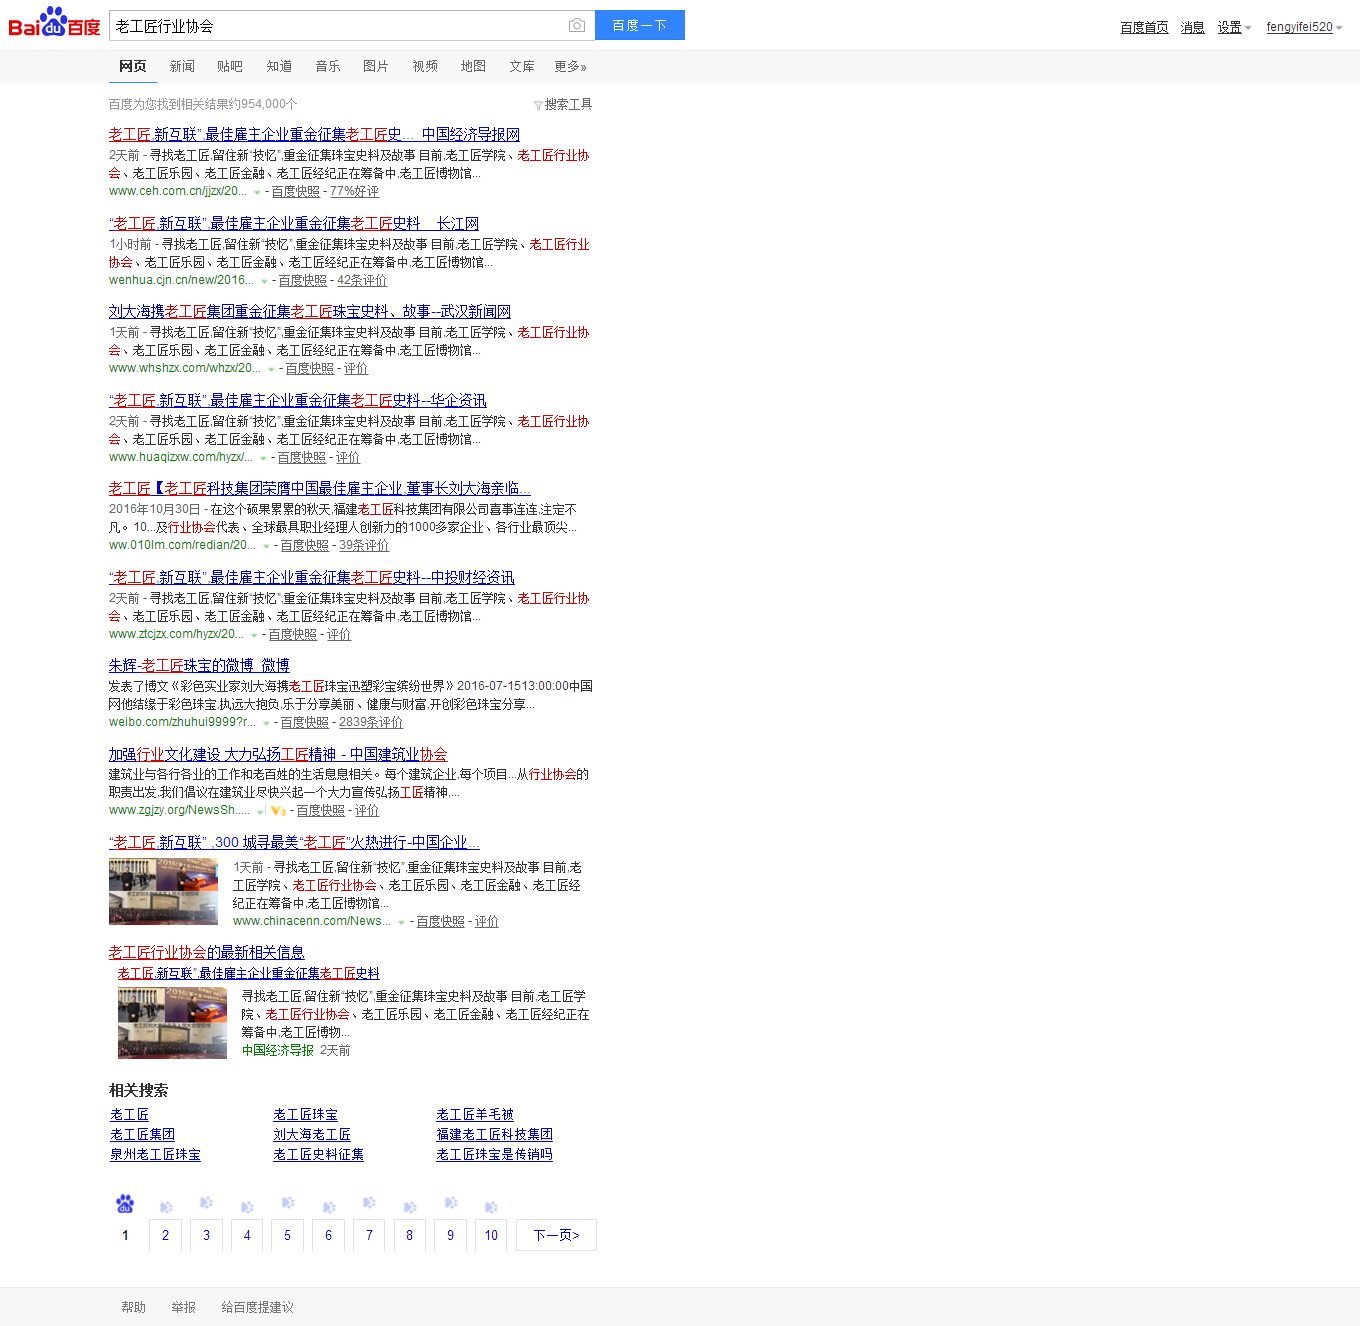Search related term 老工匠史料征集
Viewport: 1360px width, 1326px height.
point(318,1154)
